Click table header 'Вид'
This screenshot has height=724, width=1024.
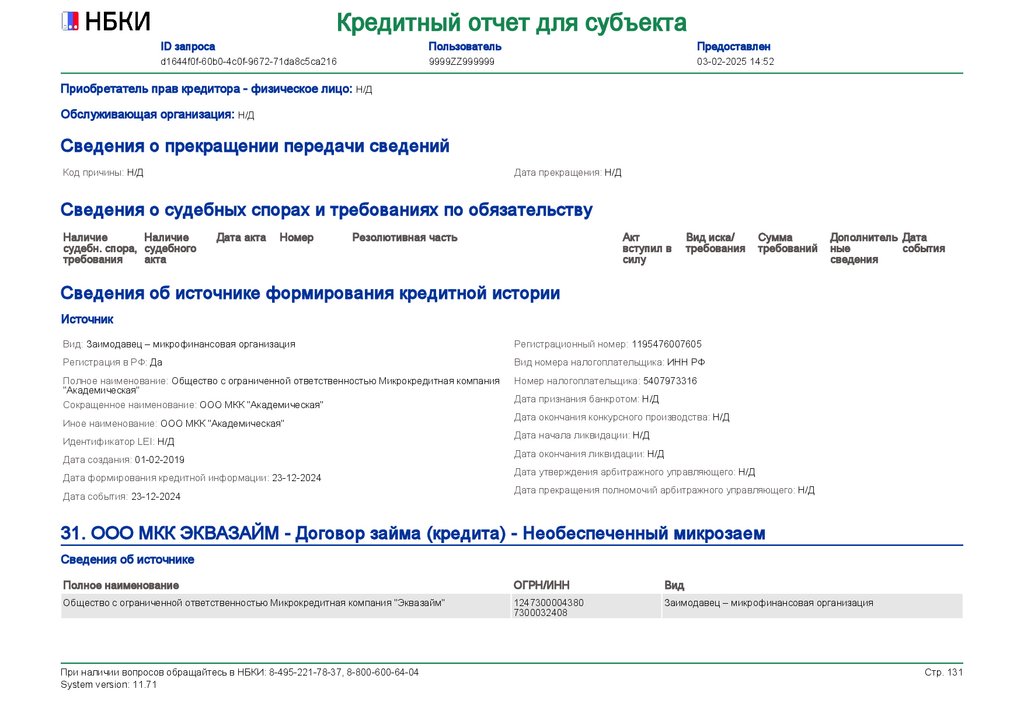674,586
